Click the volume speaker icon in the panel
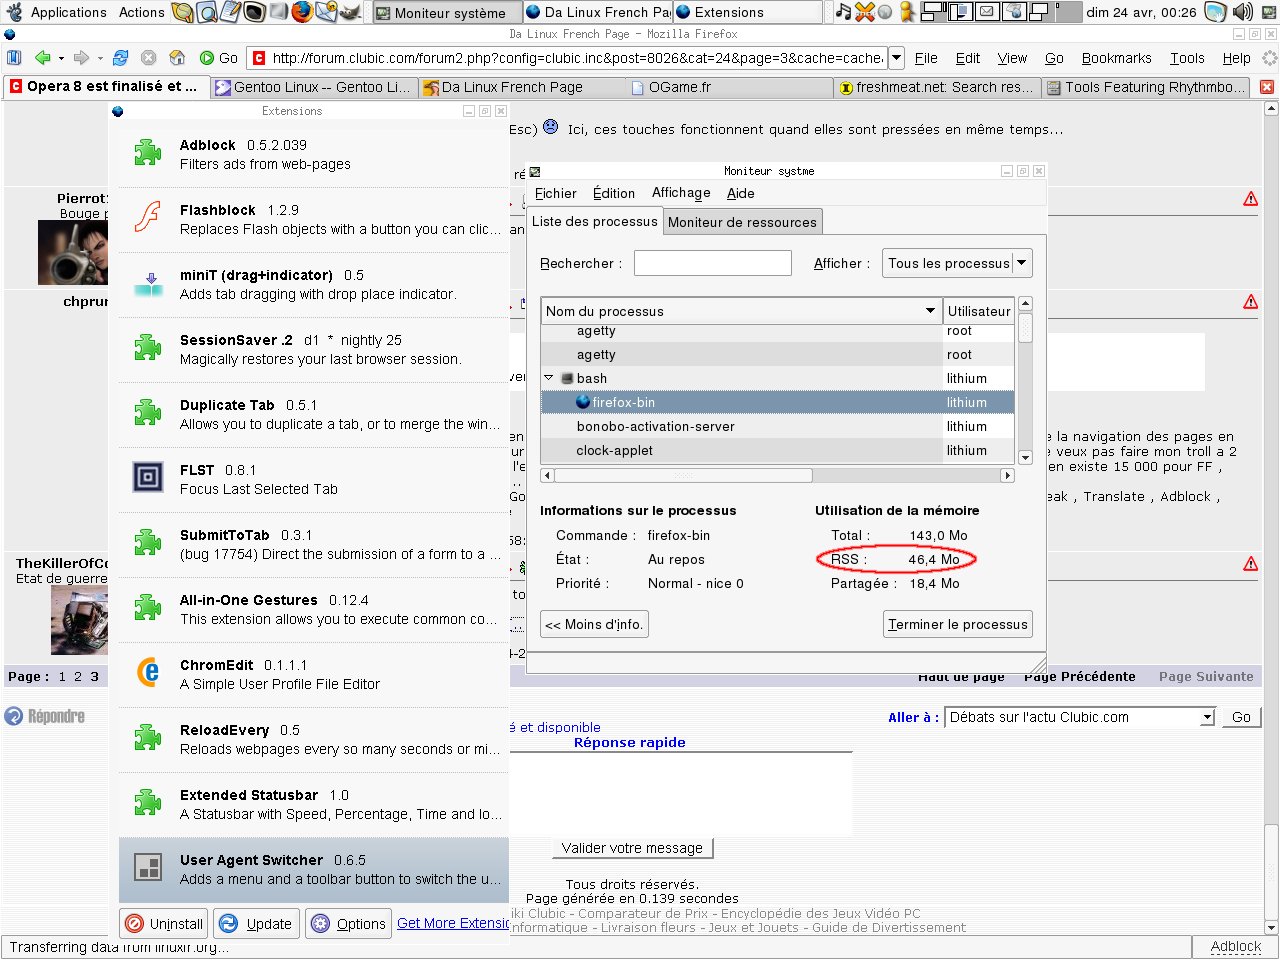 pyautogui.click(x=1243, y=12)
